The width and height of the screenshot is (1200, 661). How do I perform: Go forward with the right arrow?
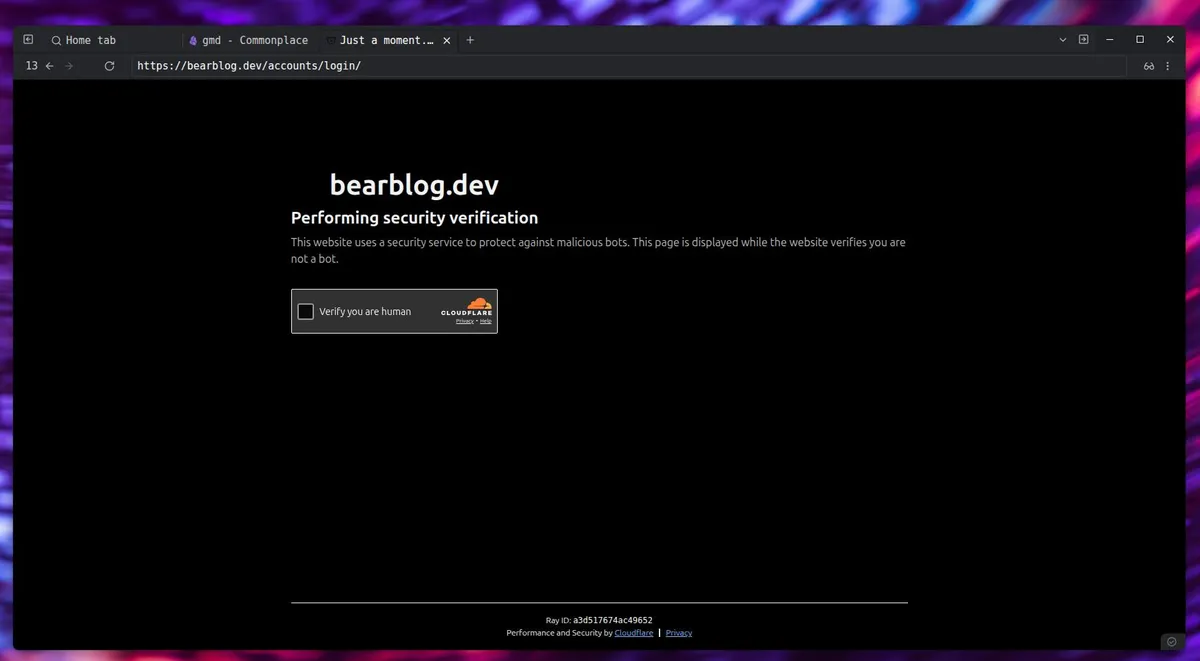(69, 66)
